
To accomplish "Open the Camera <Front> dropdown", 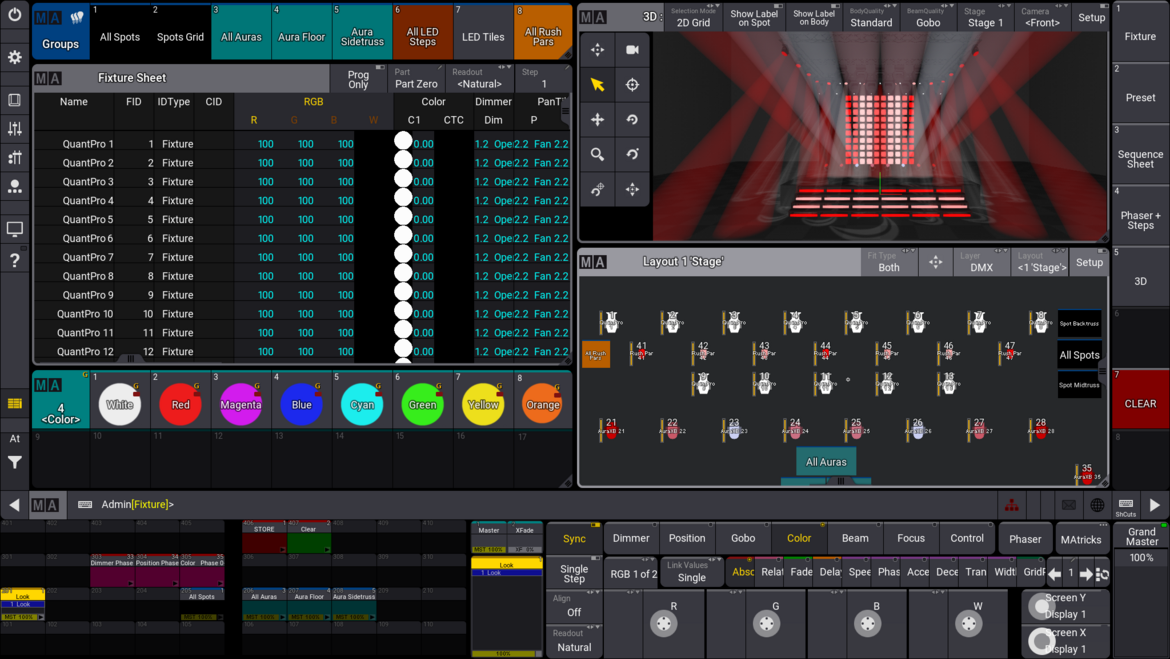I will click(1042, 18).
